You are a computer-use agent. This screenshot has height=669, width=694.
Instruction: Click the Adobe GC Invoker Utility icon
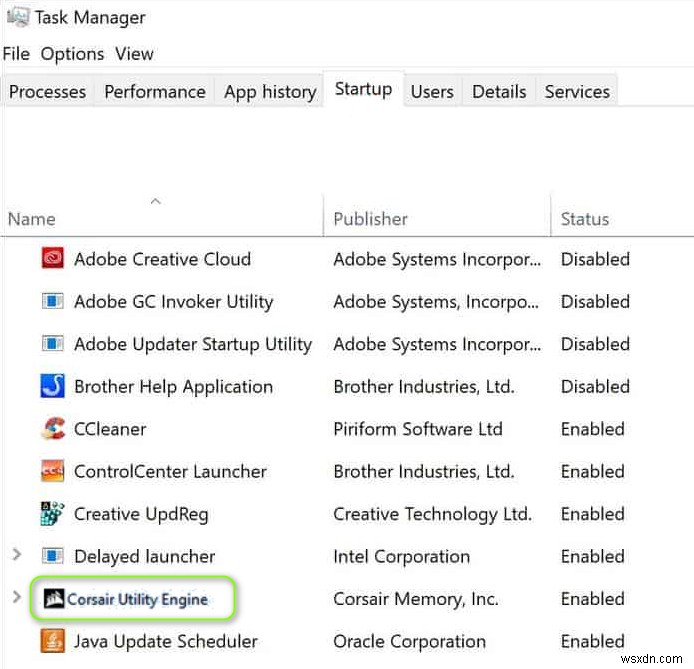pos(52,301)
